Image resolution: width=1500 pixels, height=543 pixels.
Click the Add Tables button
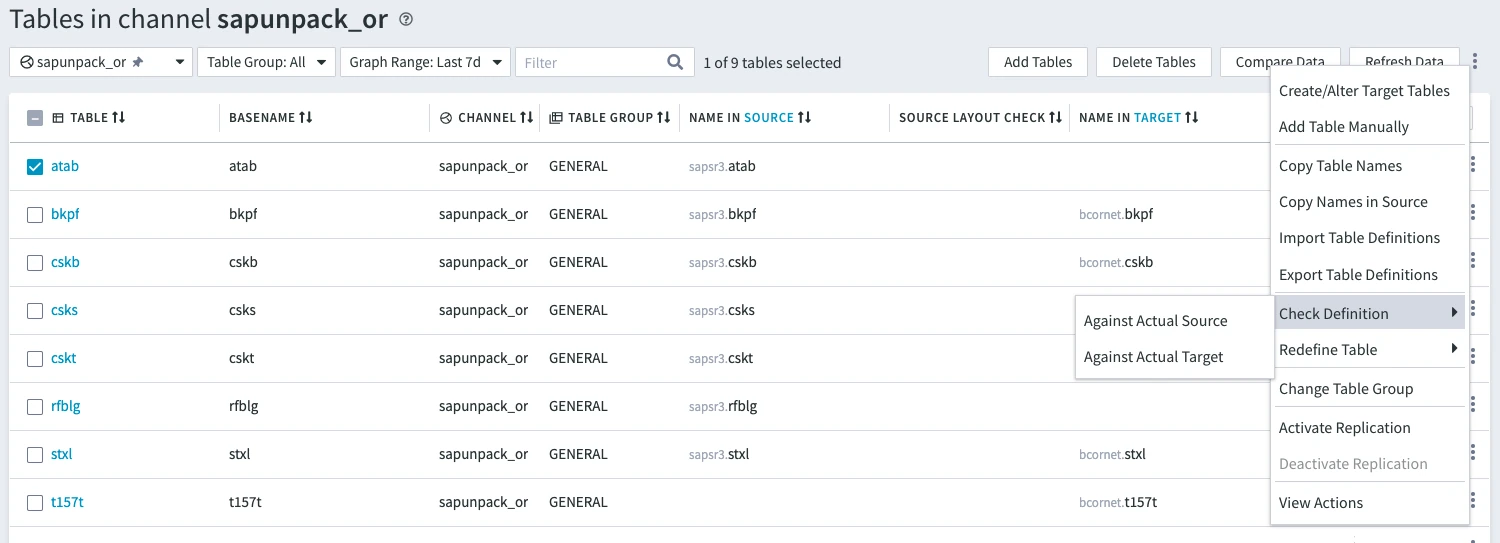click(x=1038, y=62)
